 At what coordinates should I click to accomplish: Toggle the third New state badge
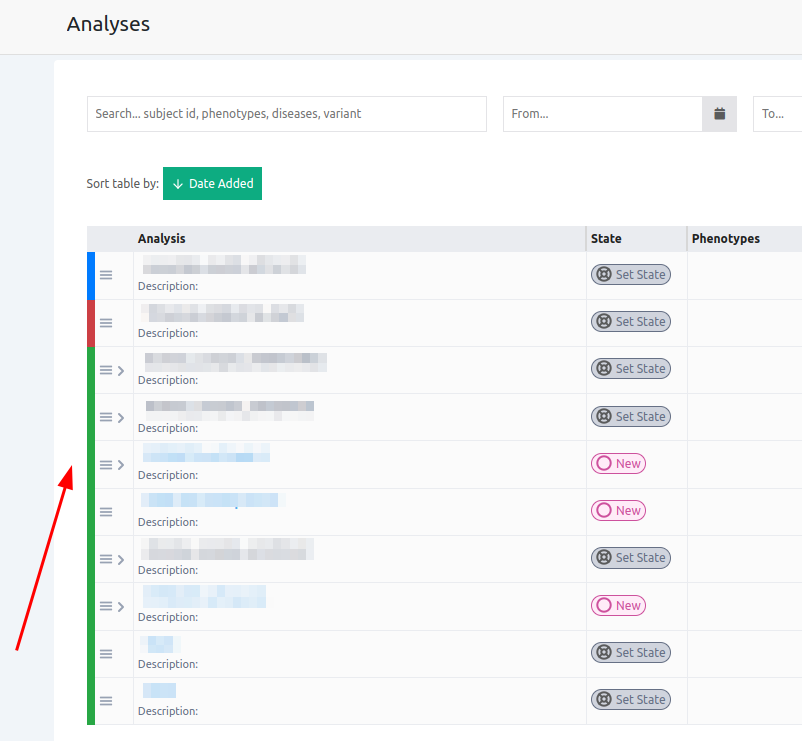click(x=618, y=606)
